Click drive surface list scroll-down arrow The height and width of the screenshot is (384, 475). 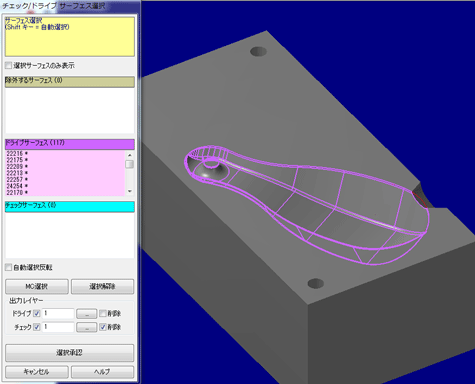[130, 191]
